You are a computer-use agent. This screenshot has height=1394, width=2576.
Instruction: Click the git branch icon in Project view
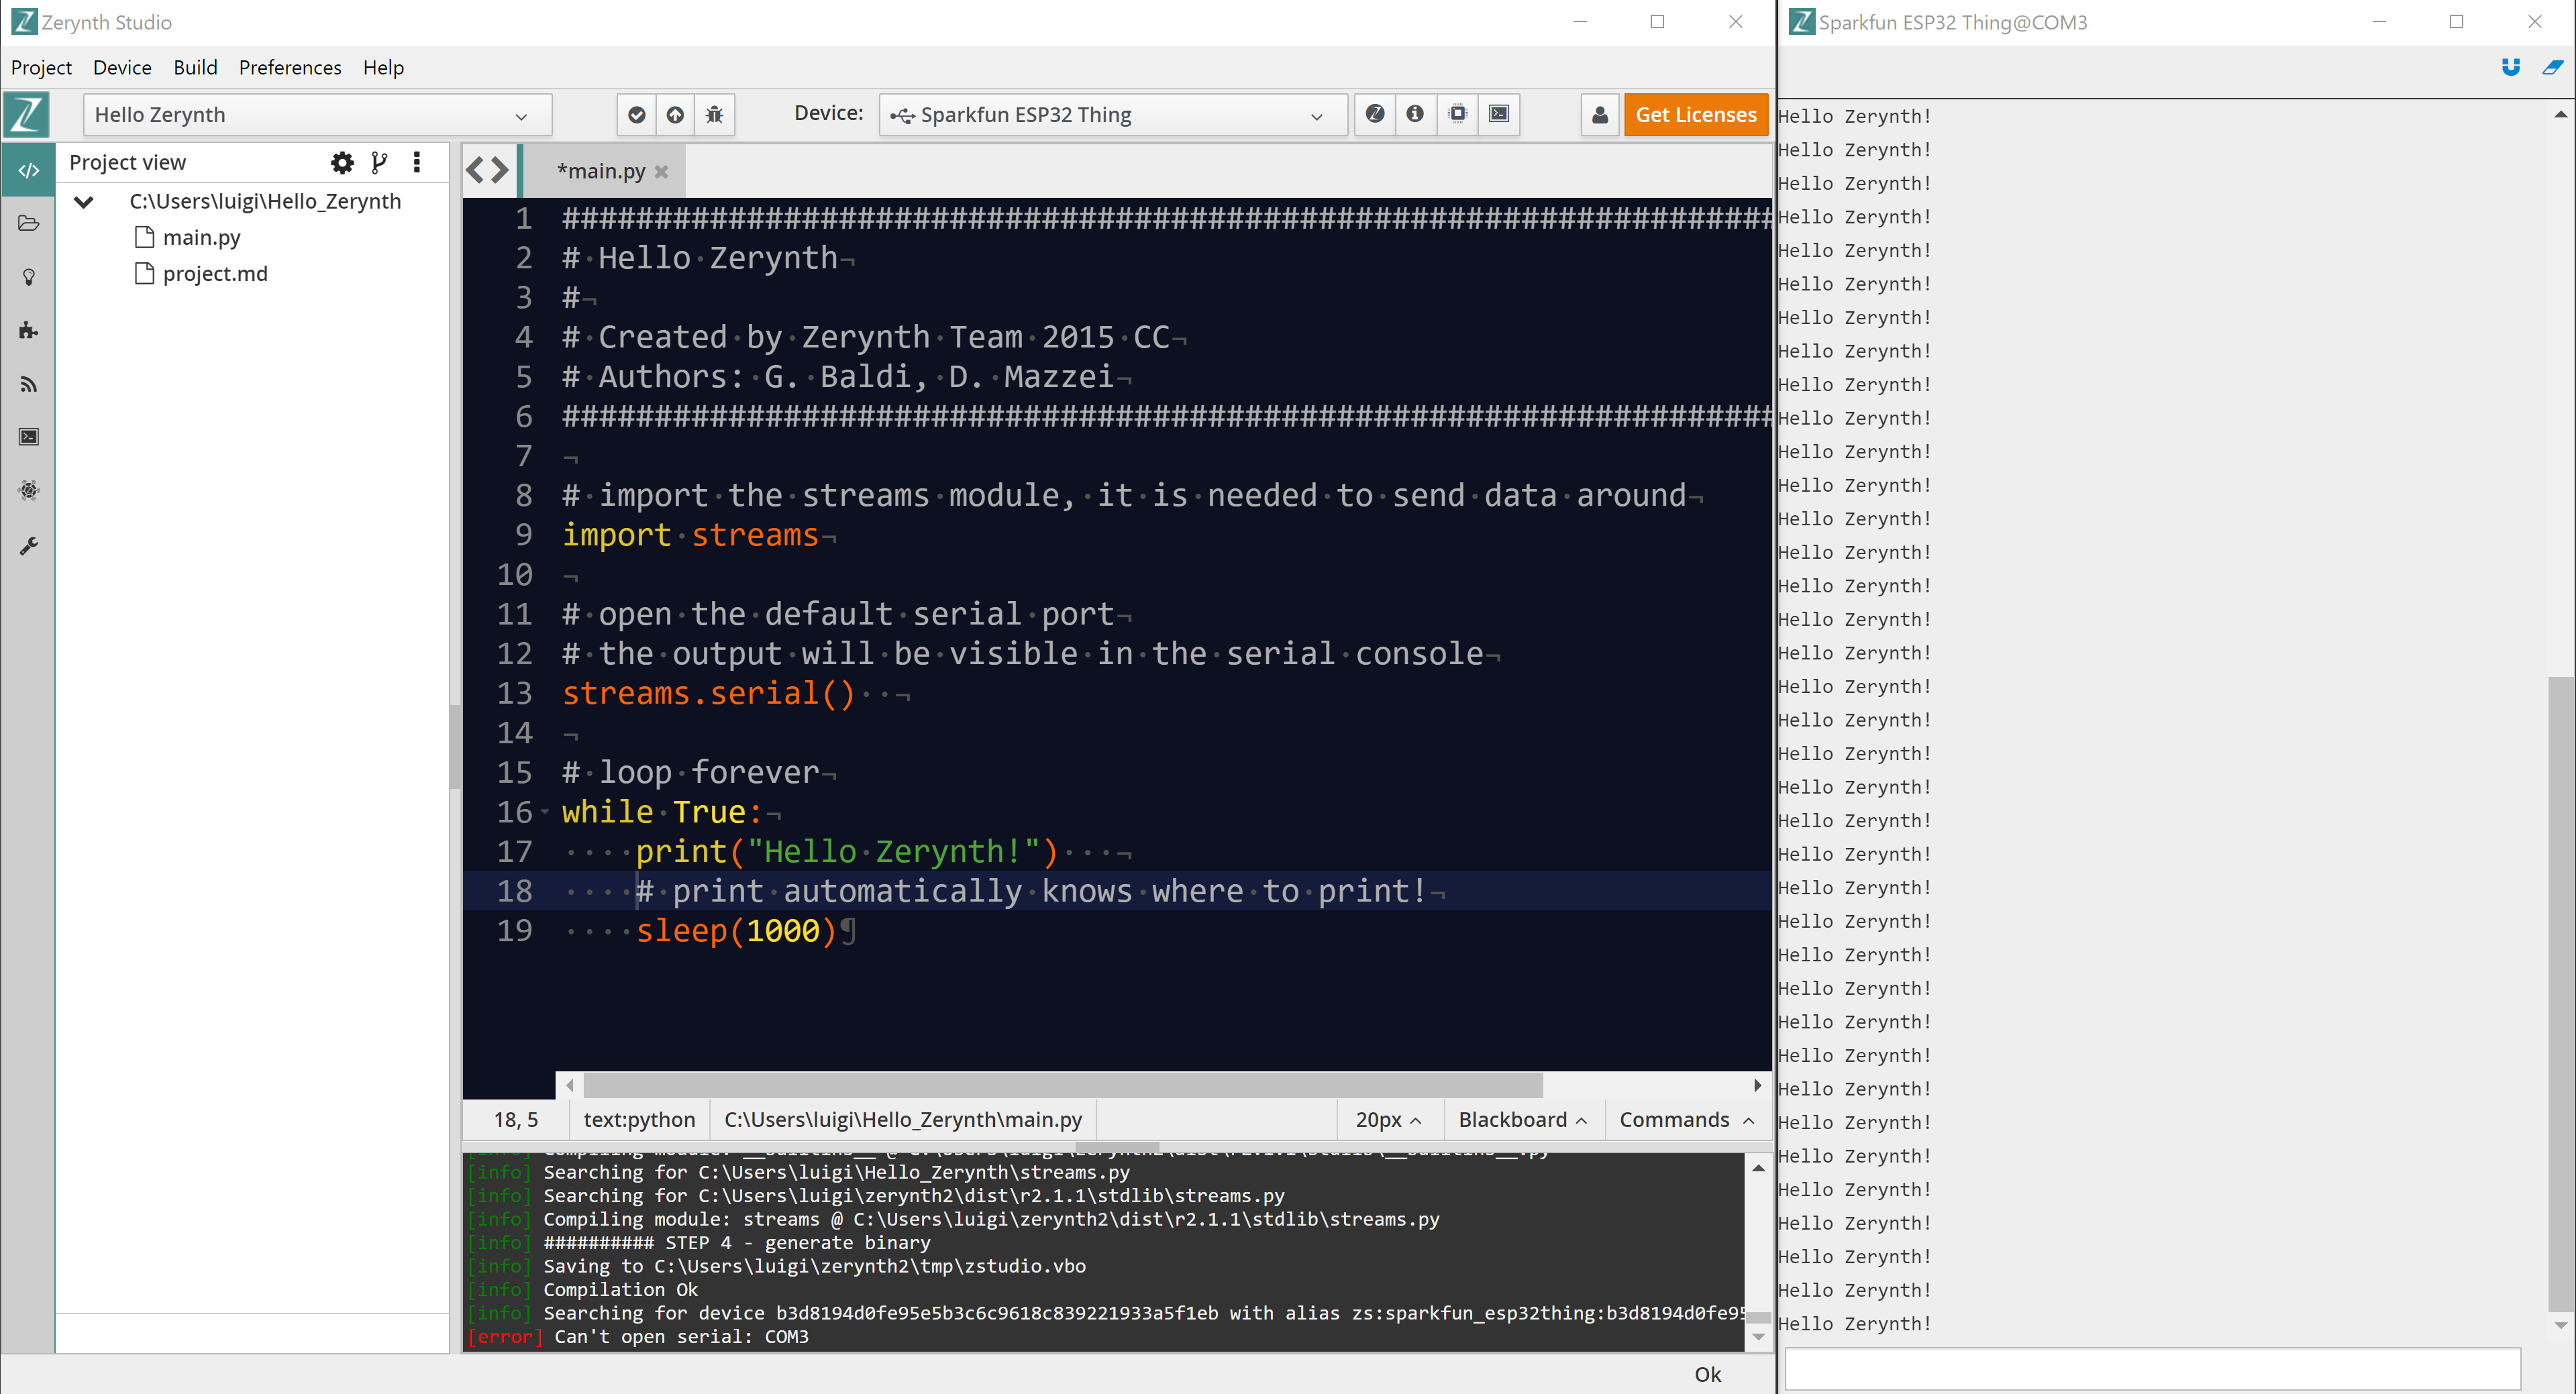(379, 162)
